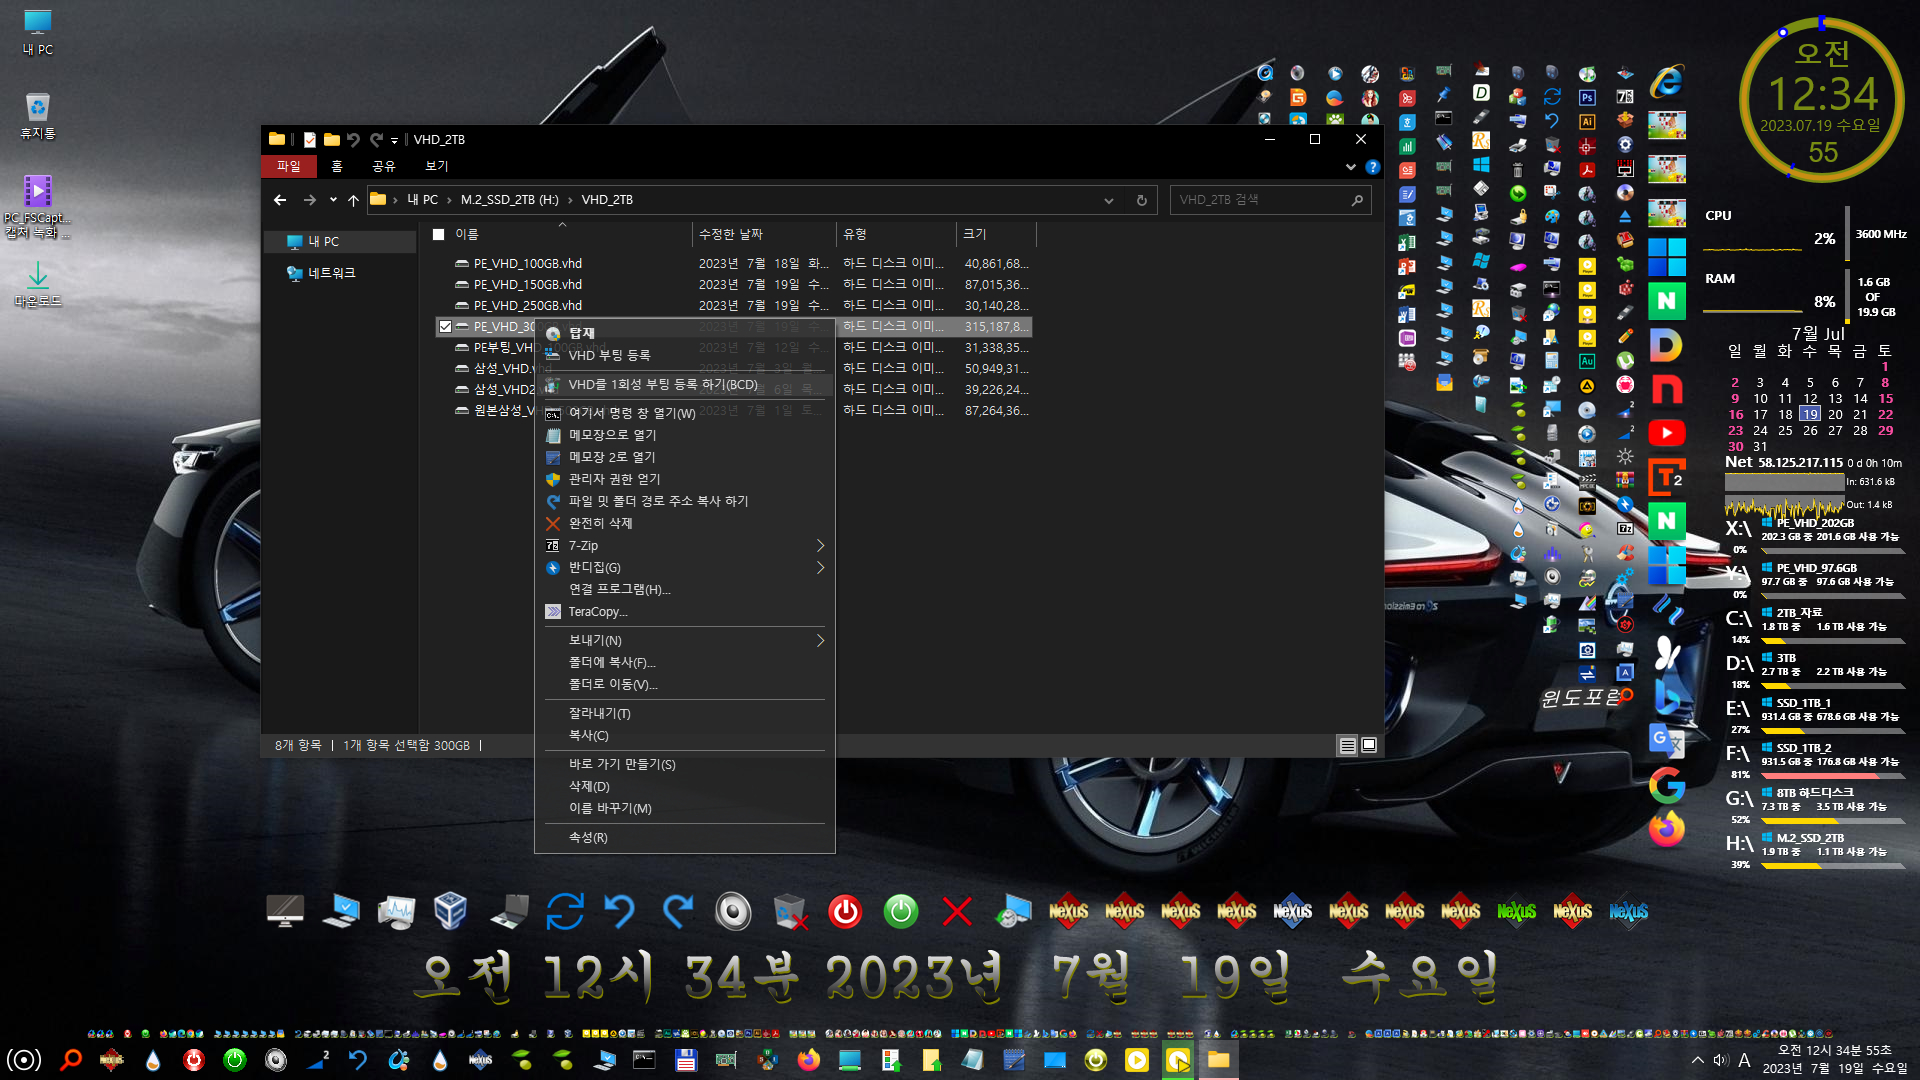Open the address bar history dropdown
1920x1080 pixels.
(1109, 200)
